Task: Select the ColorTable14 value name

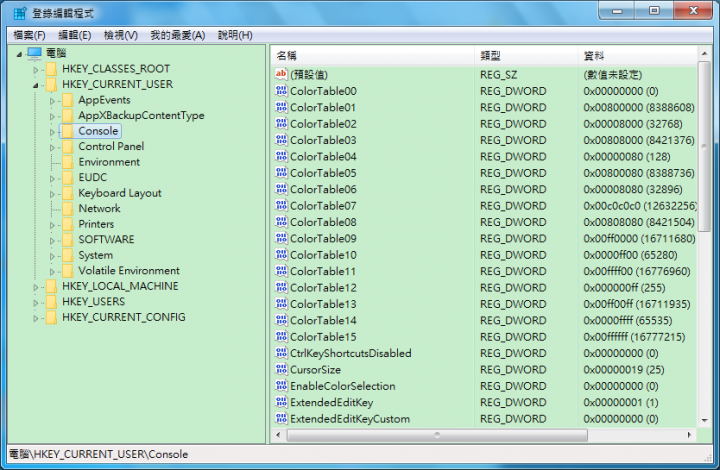Action: click(x=323, y=320)
